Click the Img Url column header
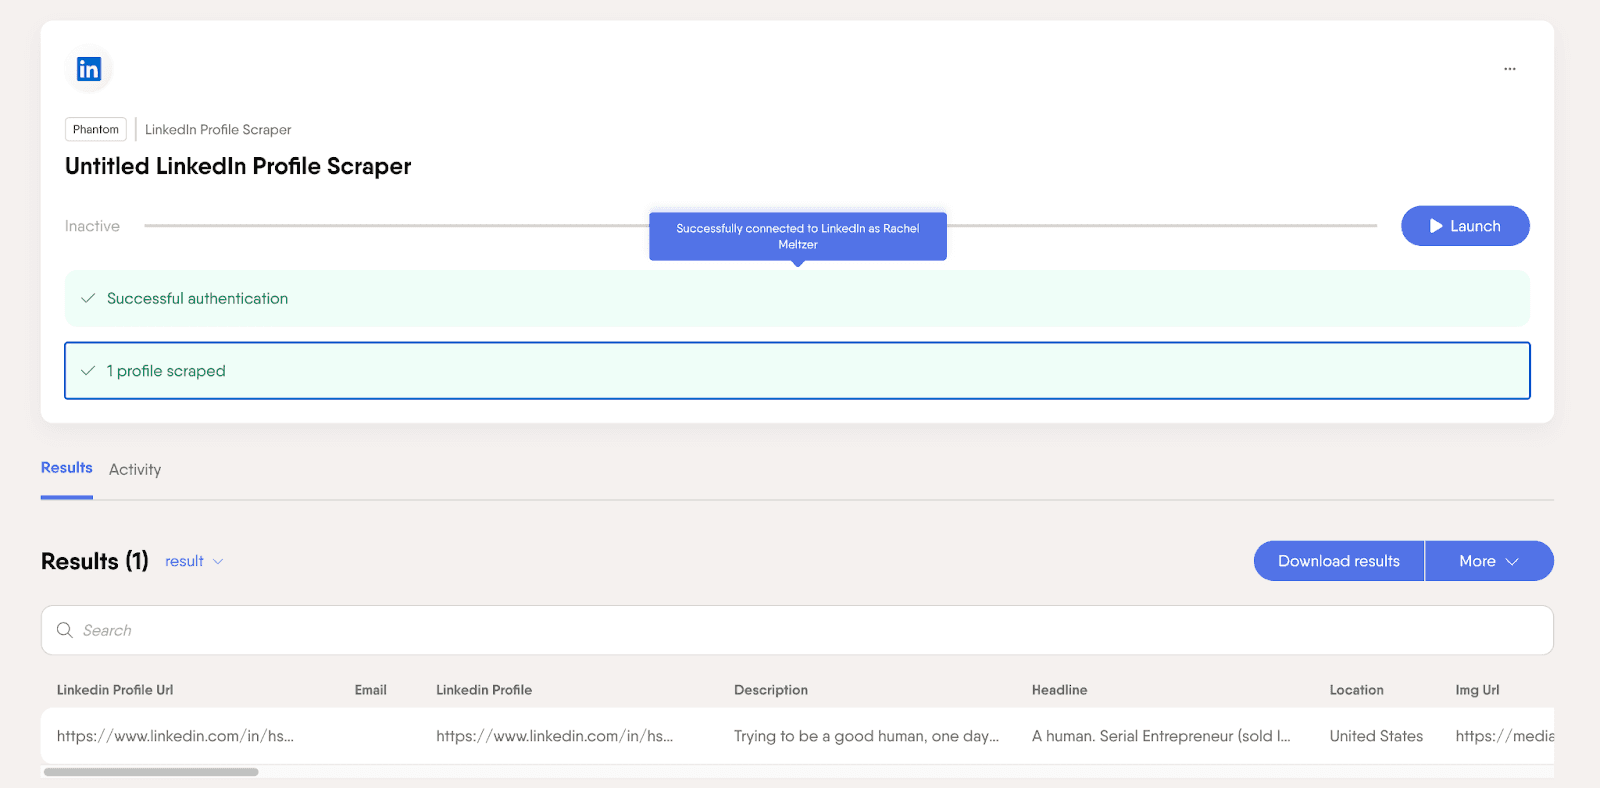This screenshot has height=788, width=1600. click(1478, 690)
